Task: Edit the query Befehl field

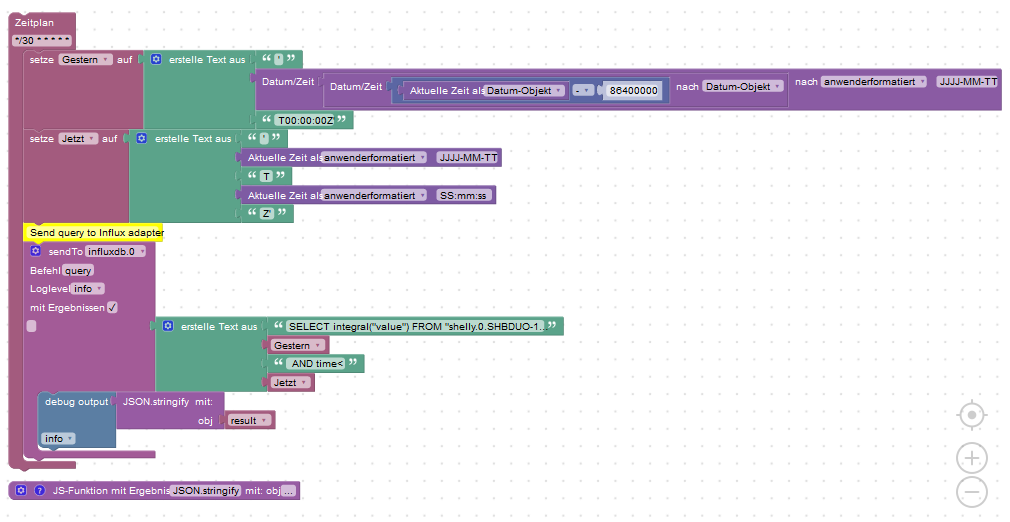Action: click(78, 271)
